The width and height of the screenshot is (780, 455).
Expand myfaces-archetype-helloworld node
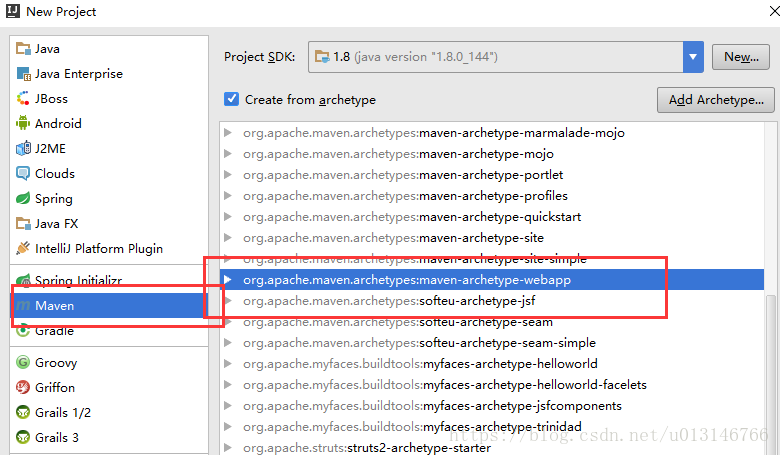[228, 364]
